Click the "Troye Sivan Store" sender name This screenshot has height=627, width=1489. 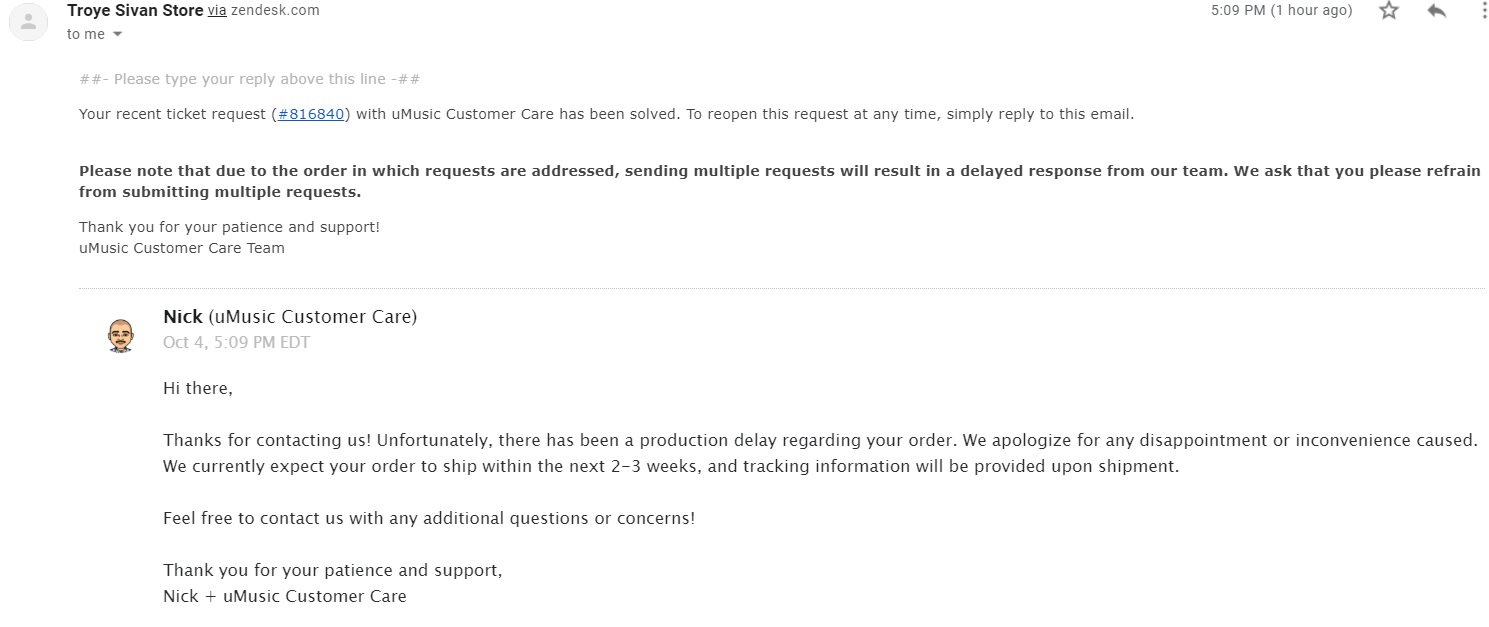pyautogui.click(x=135, y=10)
